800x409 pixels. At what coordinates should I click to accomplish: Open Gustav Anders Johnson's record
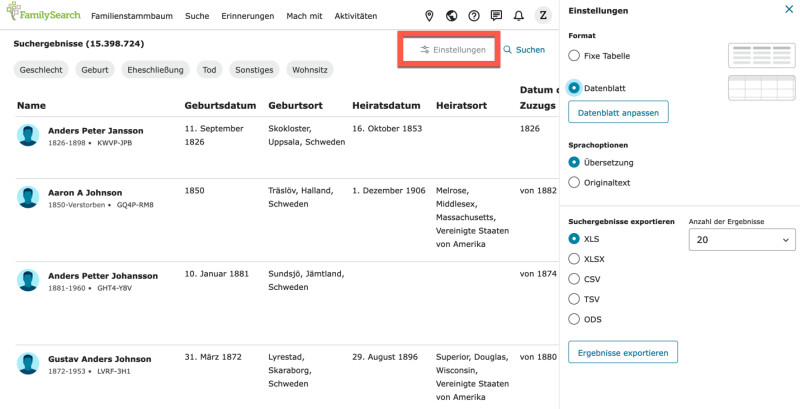(x=99, y=359)
